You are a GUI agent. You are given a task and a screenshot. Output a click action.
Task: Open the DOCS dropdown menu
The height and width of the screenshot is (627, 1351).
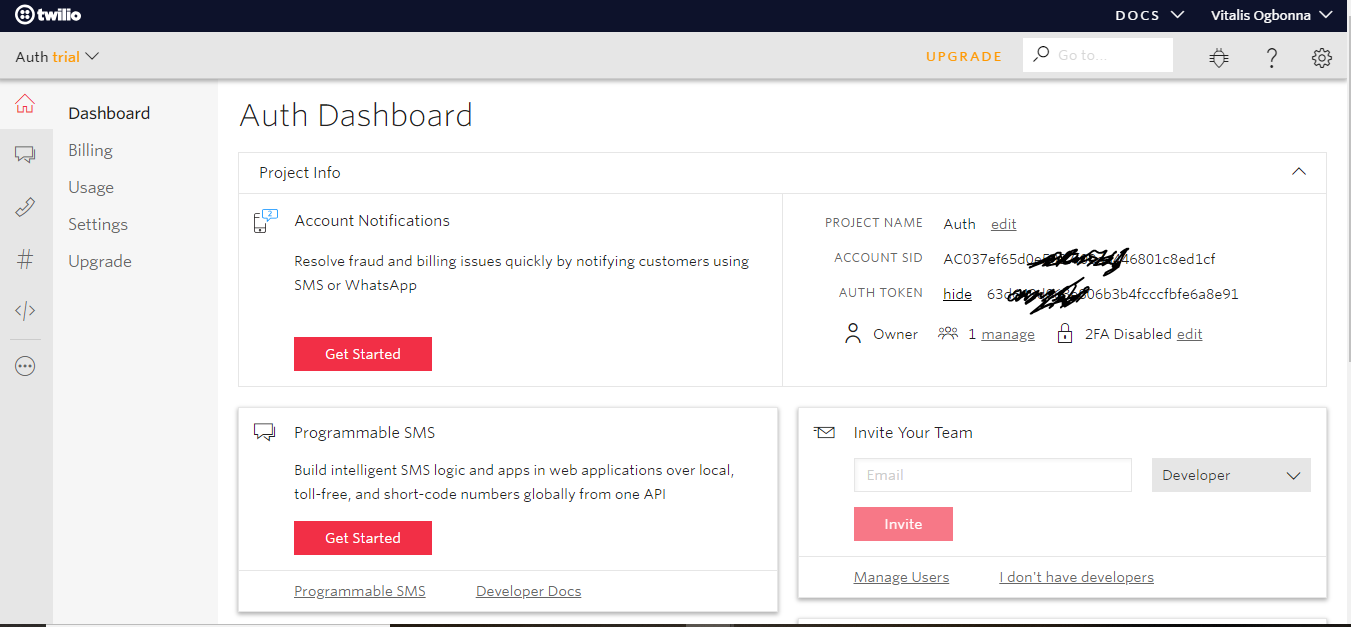1150,15
